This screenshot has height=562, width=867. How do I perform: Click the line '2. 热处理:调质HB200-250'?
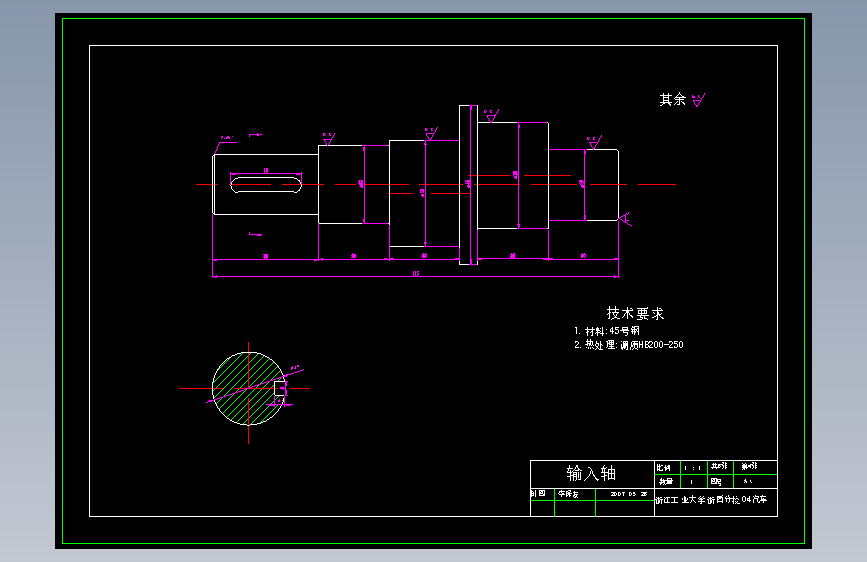click(x=629, y=345)
